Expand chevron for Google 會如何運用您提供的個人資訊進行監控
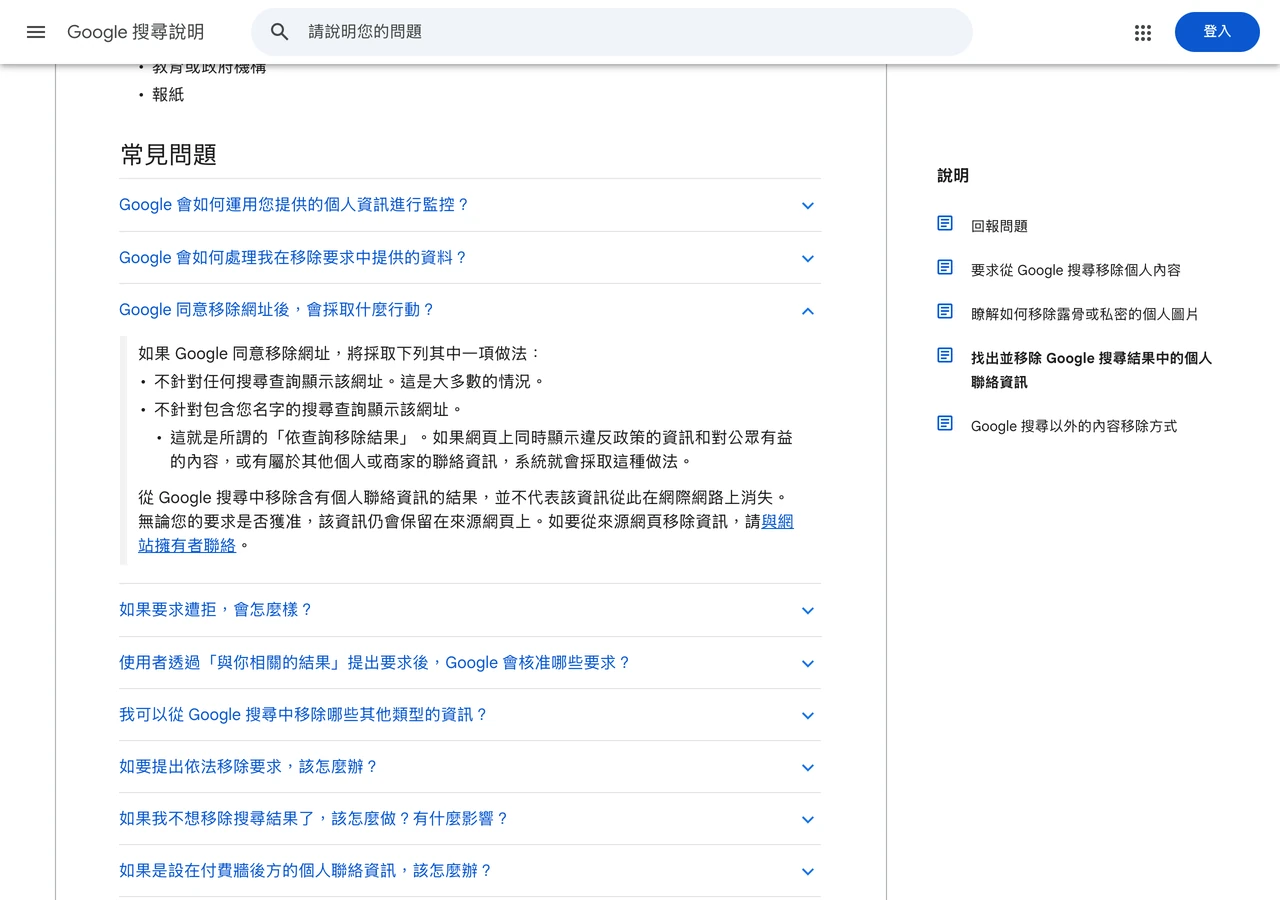Image resolution: width=1280 pixels, height=900 pixels. click(x=808, y=206)
